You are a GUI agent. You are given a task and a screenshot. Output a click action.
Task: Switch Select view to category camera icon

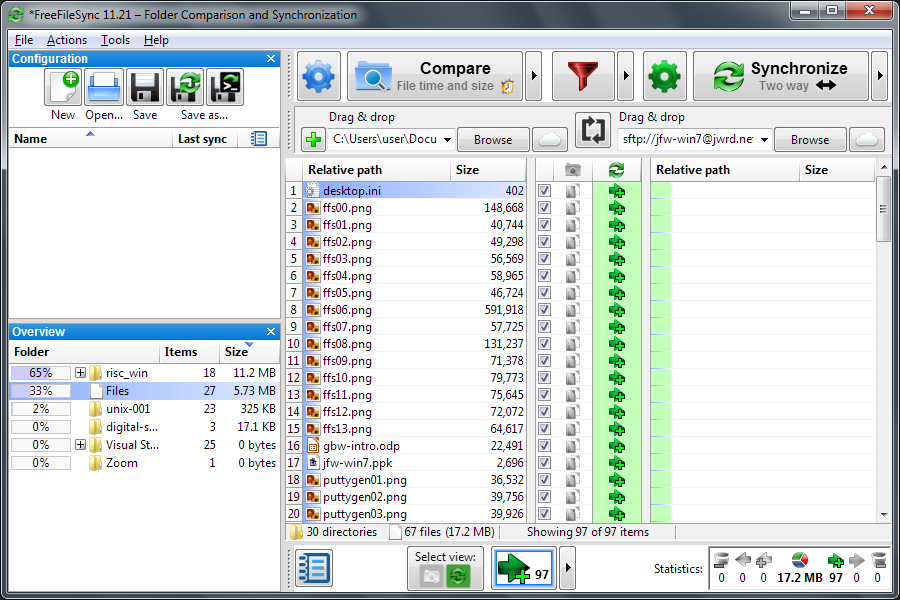pos(431,576)
